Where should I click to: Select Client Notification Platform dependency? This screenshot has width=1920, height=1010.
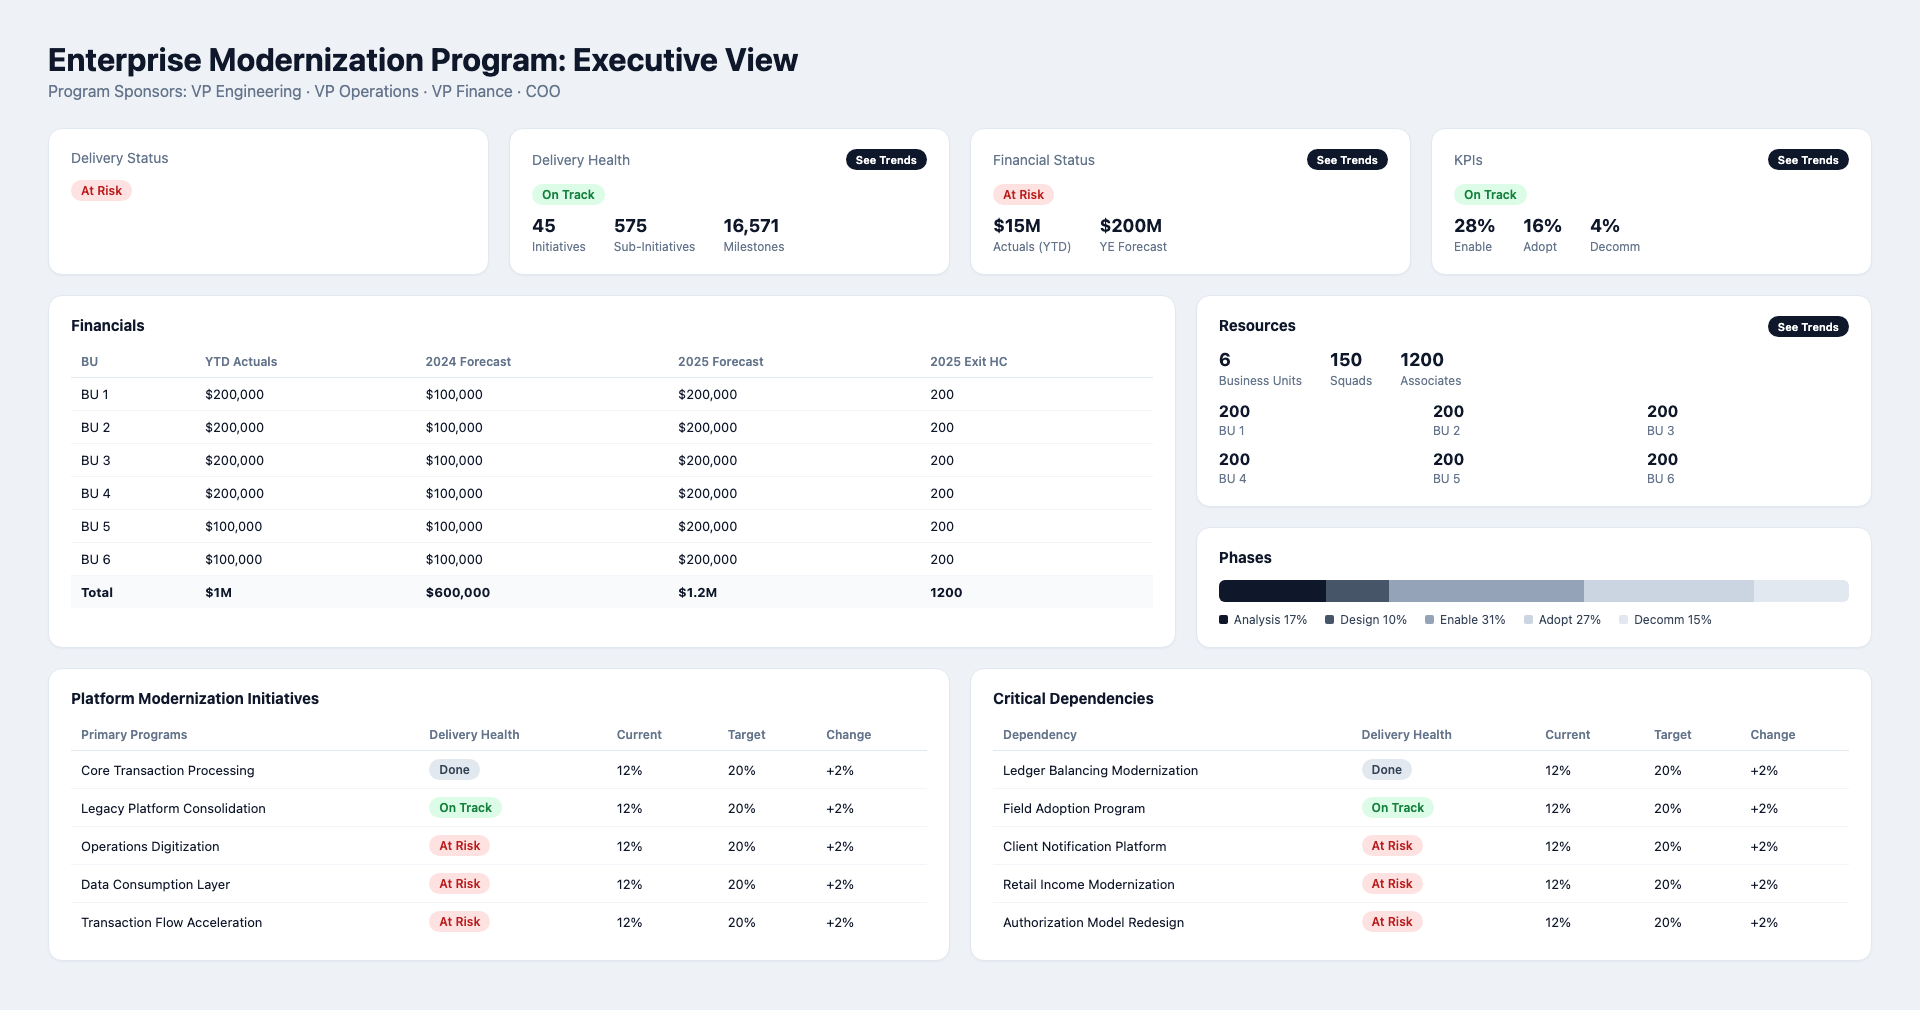click(1421, 846)
